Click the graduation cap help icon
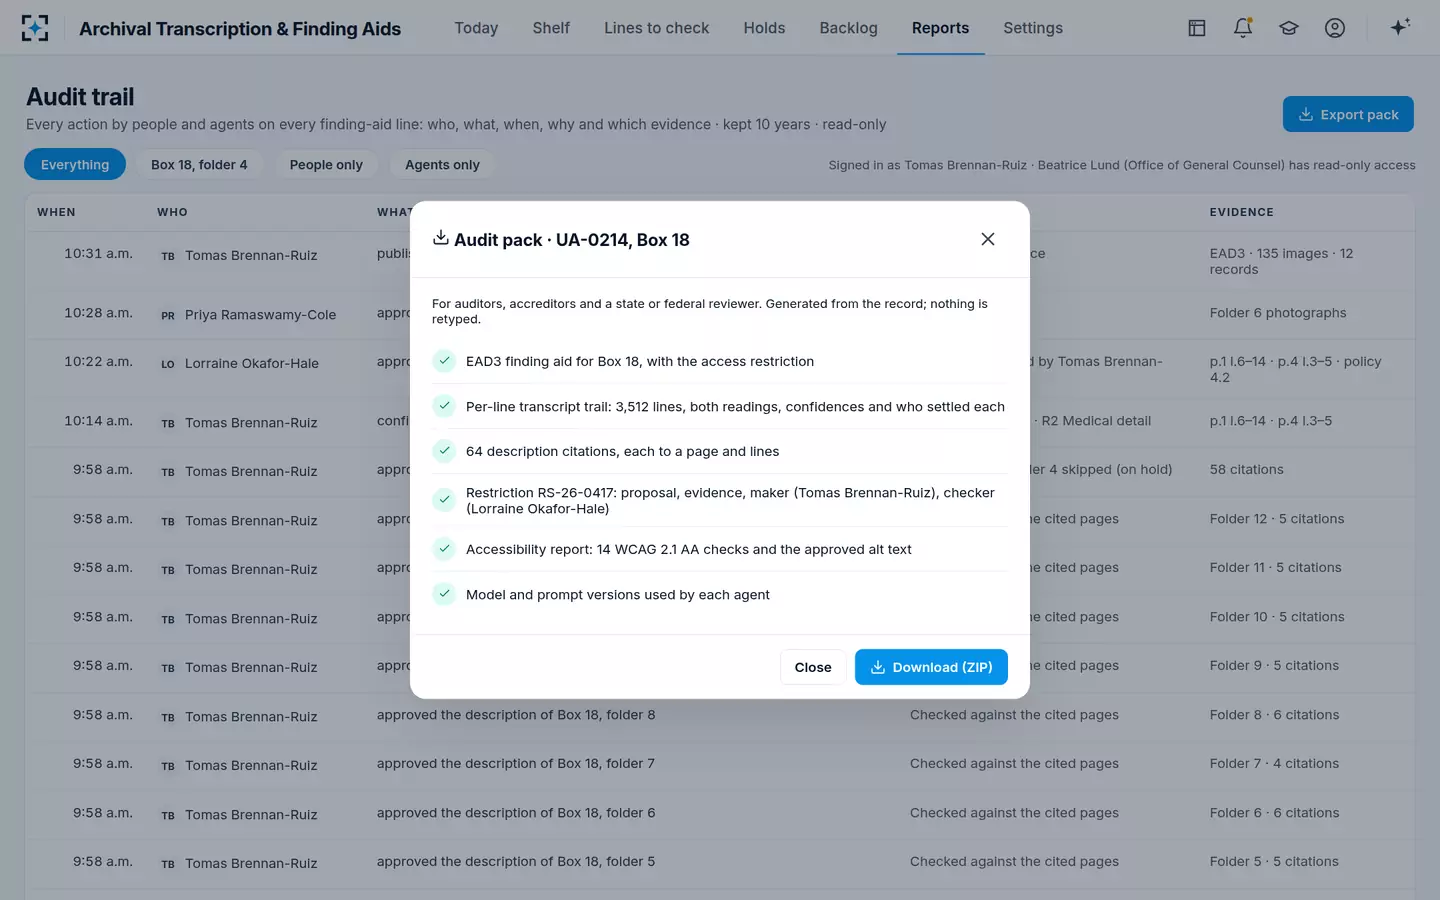Screen dimensions: 1440x900 1289,28
